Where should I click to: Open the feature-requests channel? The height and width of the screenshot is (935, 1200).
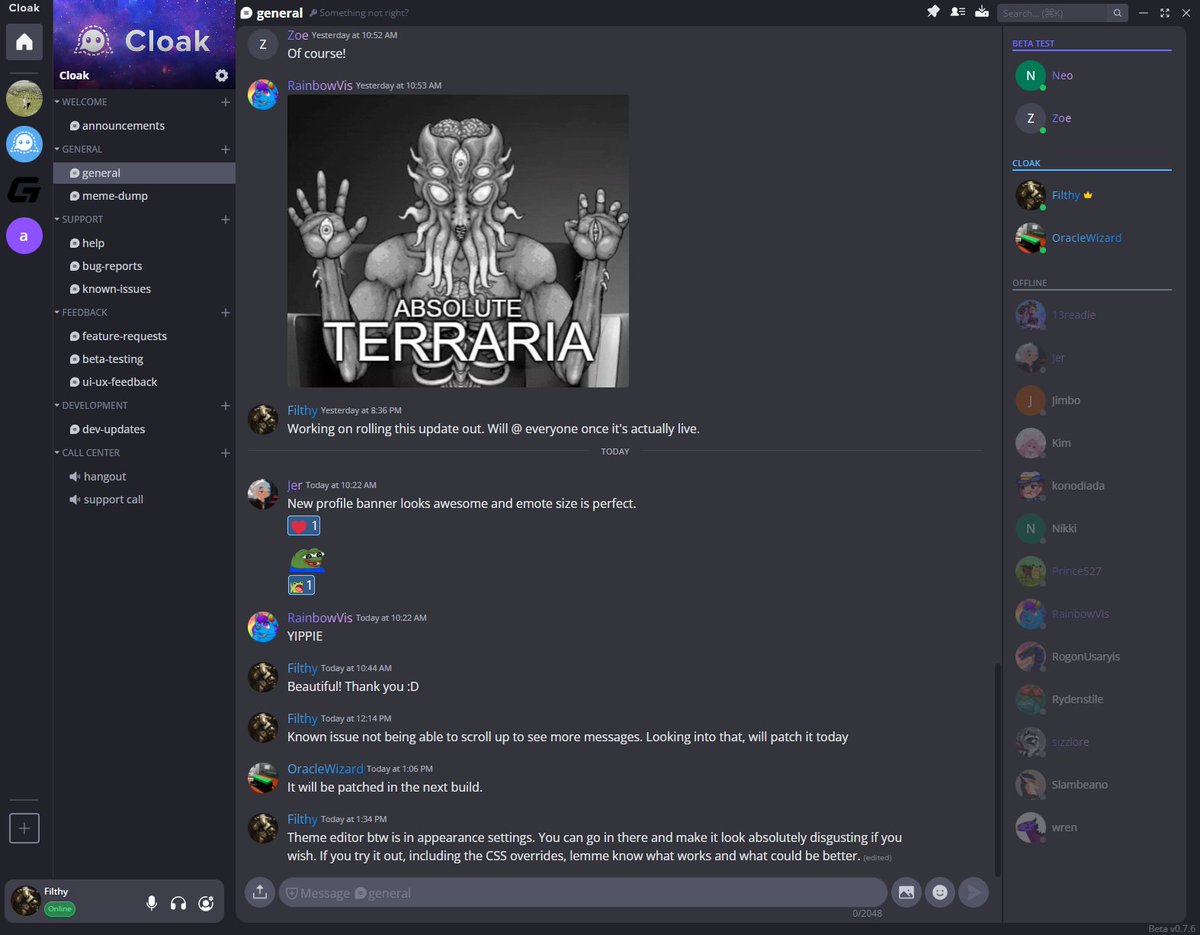[x=145, y=336]
